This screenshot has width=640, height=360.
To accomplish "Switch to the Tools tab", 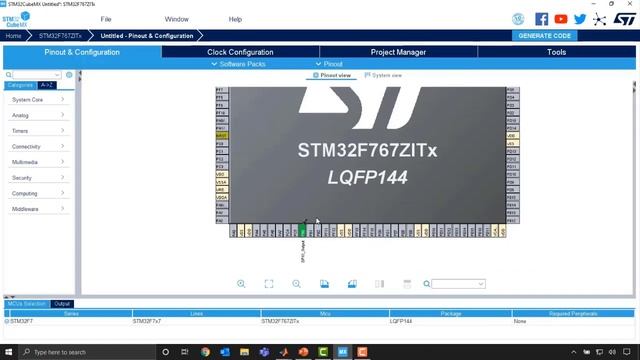I will [x=556, y=52].
